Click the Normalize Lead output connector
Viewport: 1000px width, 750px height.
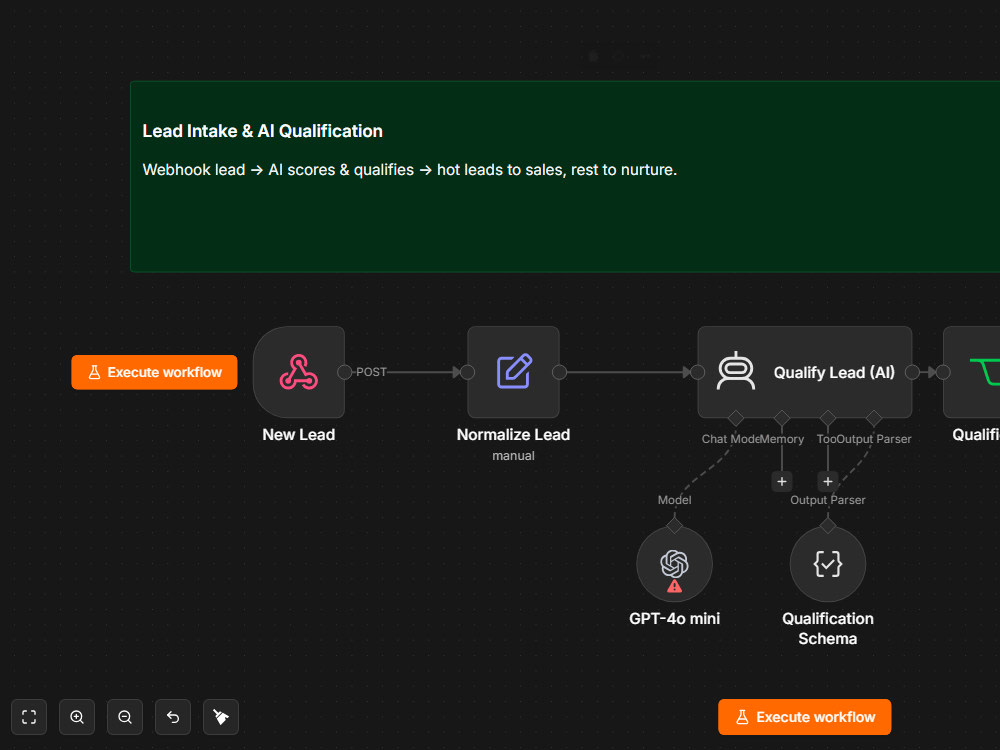(559, 372)
